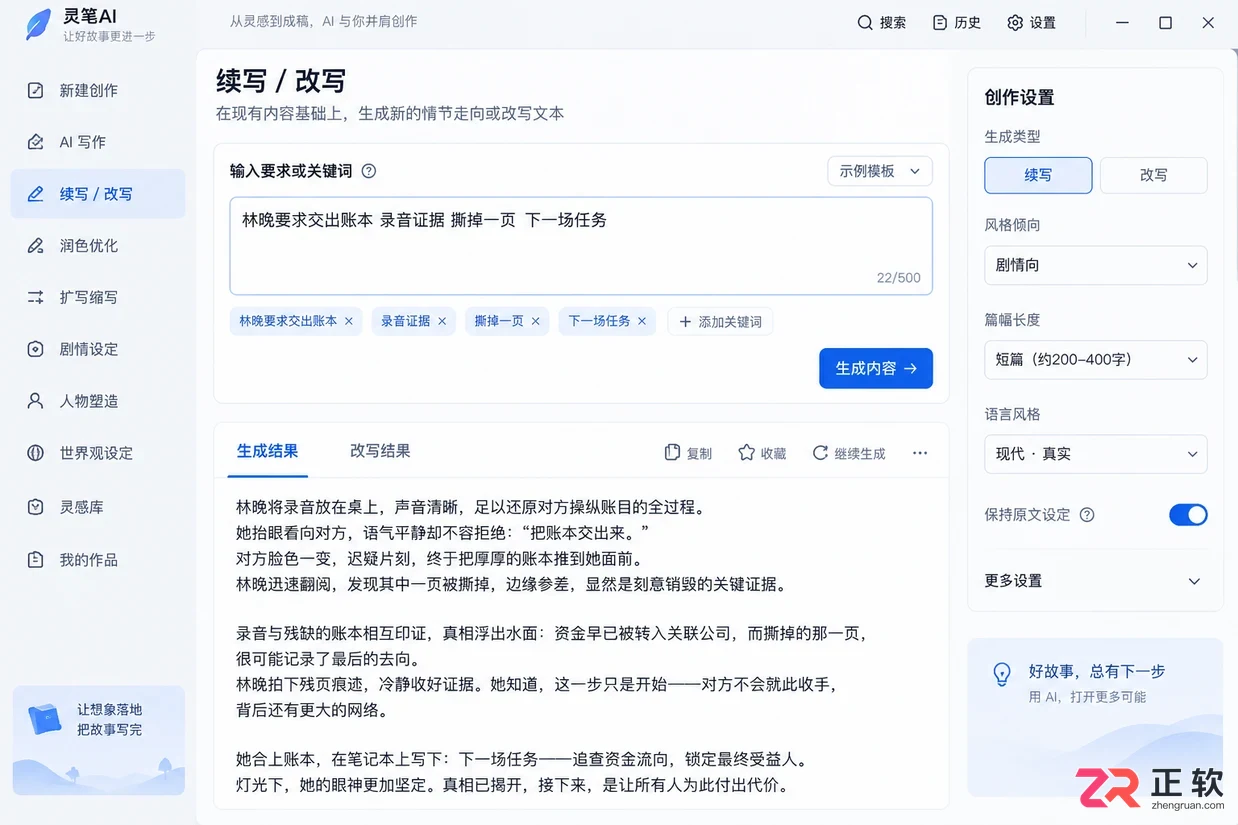Remove the 林晚要求交出账本 keyword tag
Screen dimensions: 1238x825
(x=349, y=321)
